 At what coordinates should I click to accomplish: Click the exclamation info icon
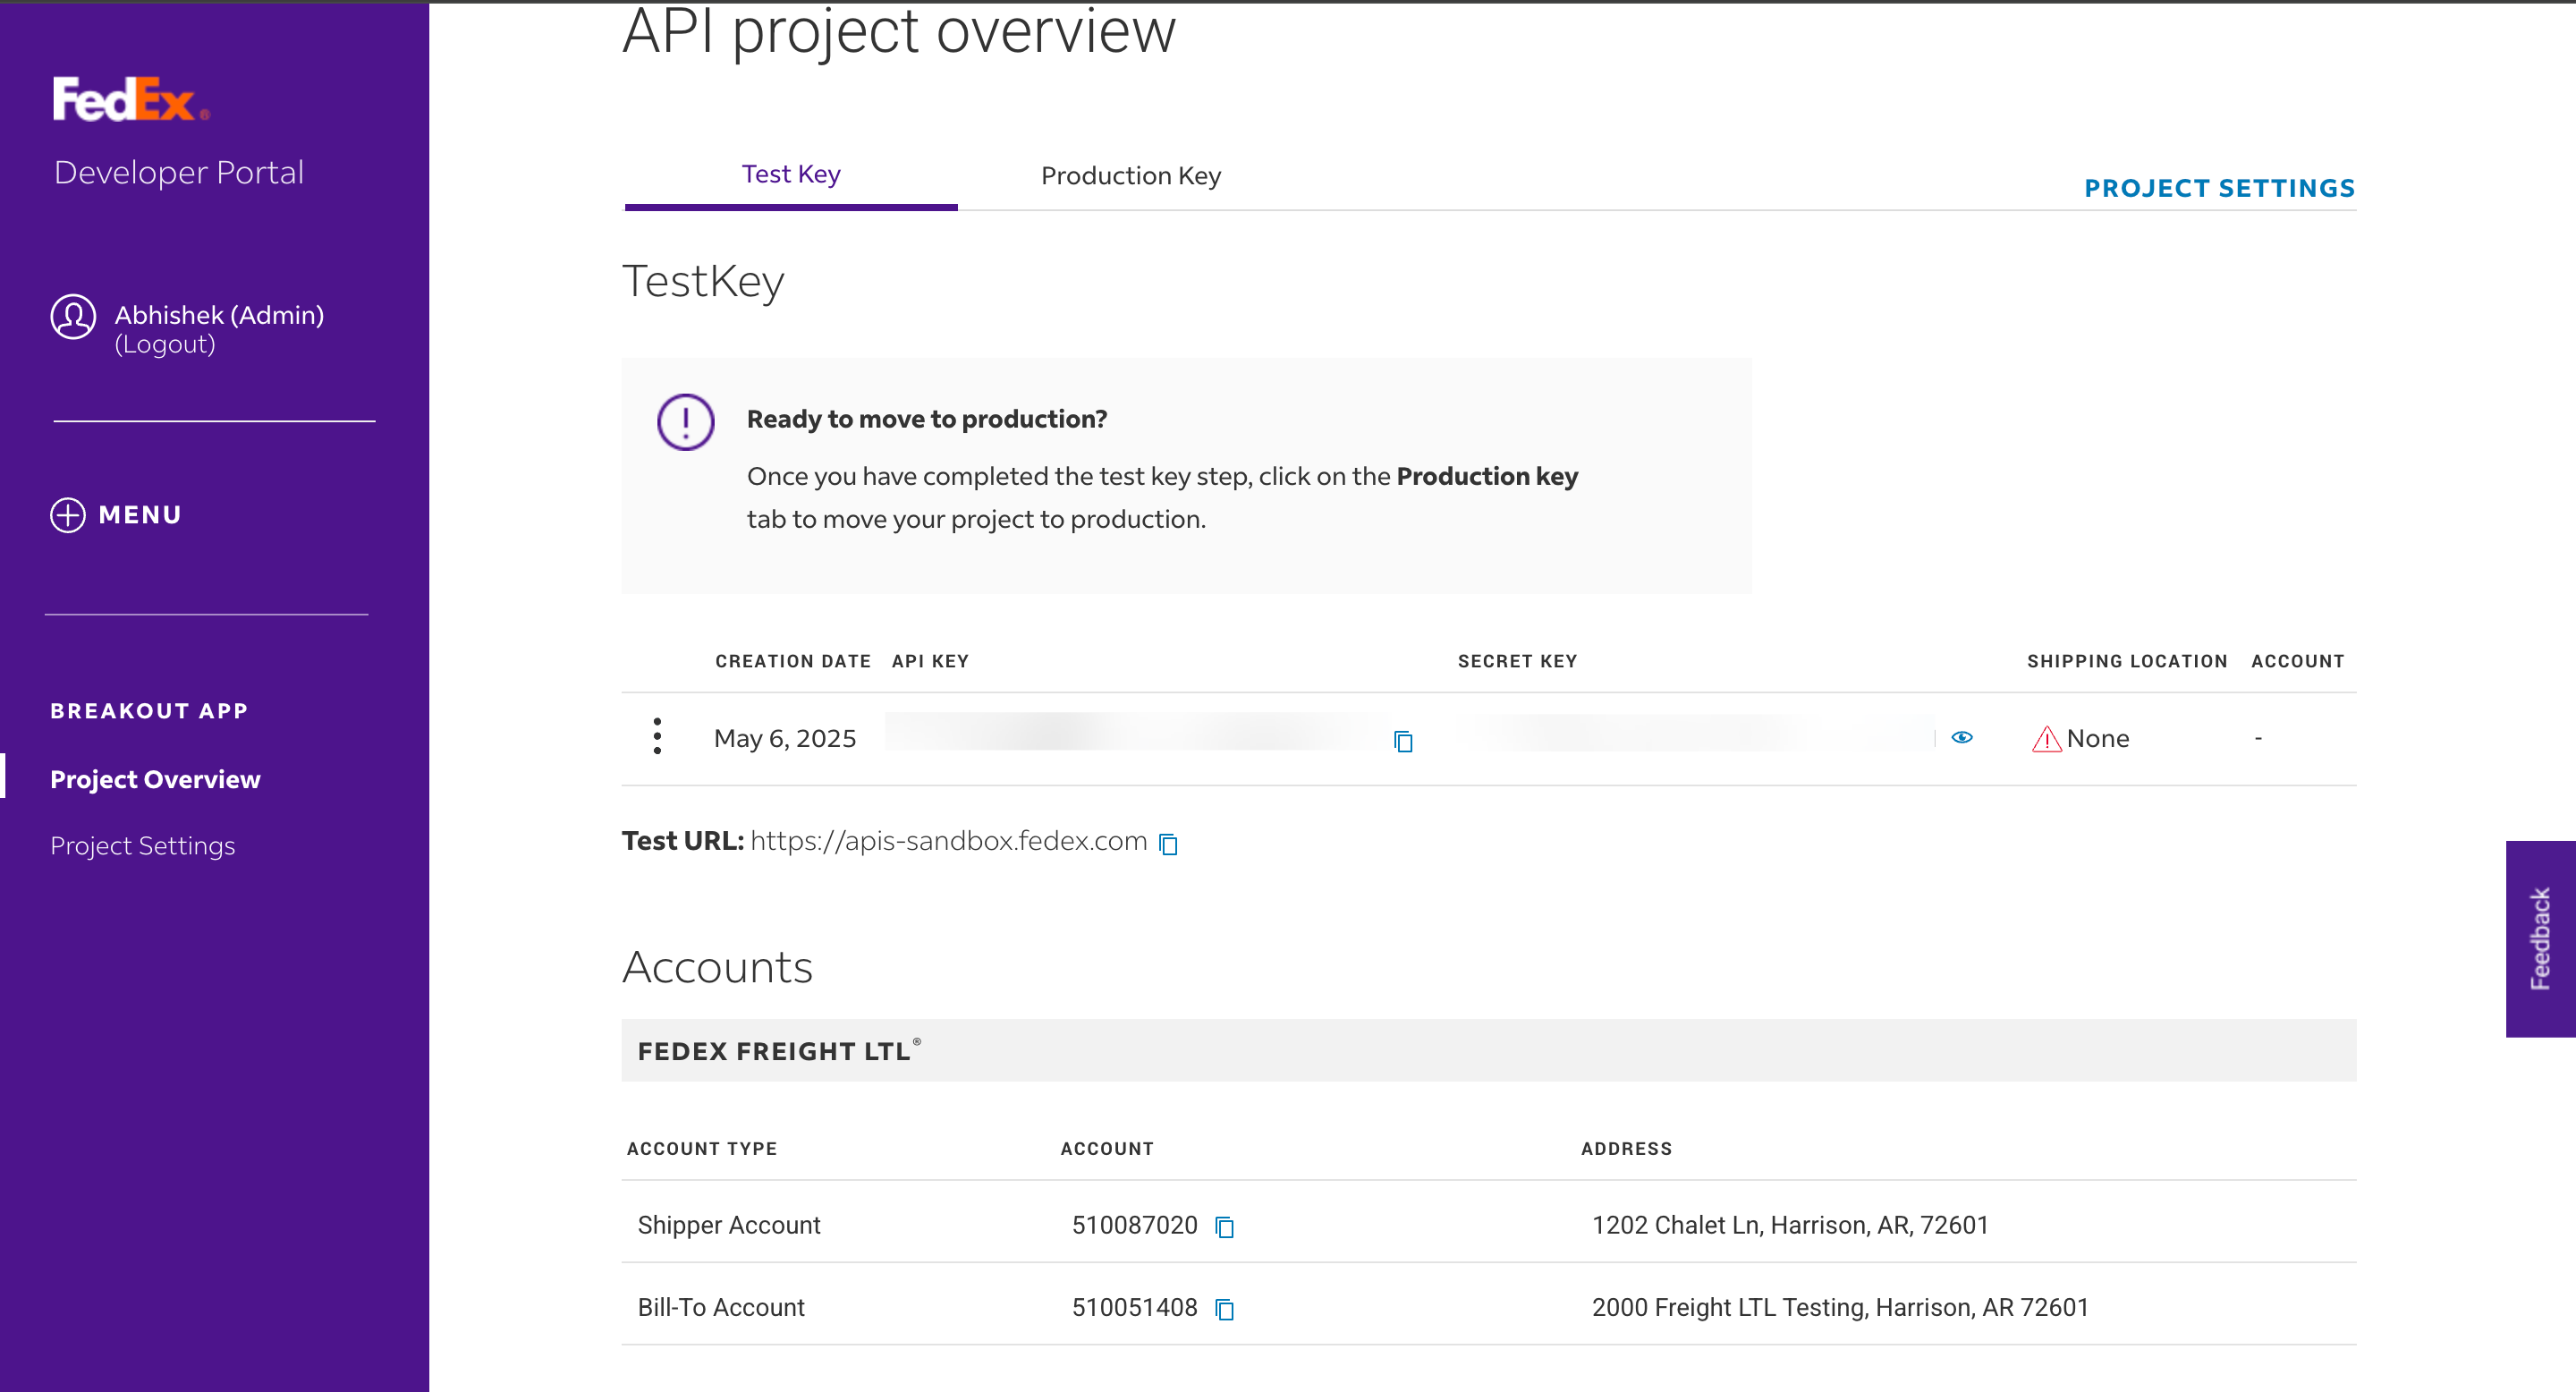[x=685, y=422]
